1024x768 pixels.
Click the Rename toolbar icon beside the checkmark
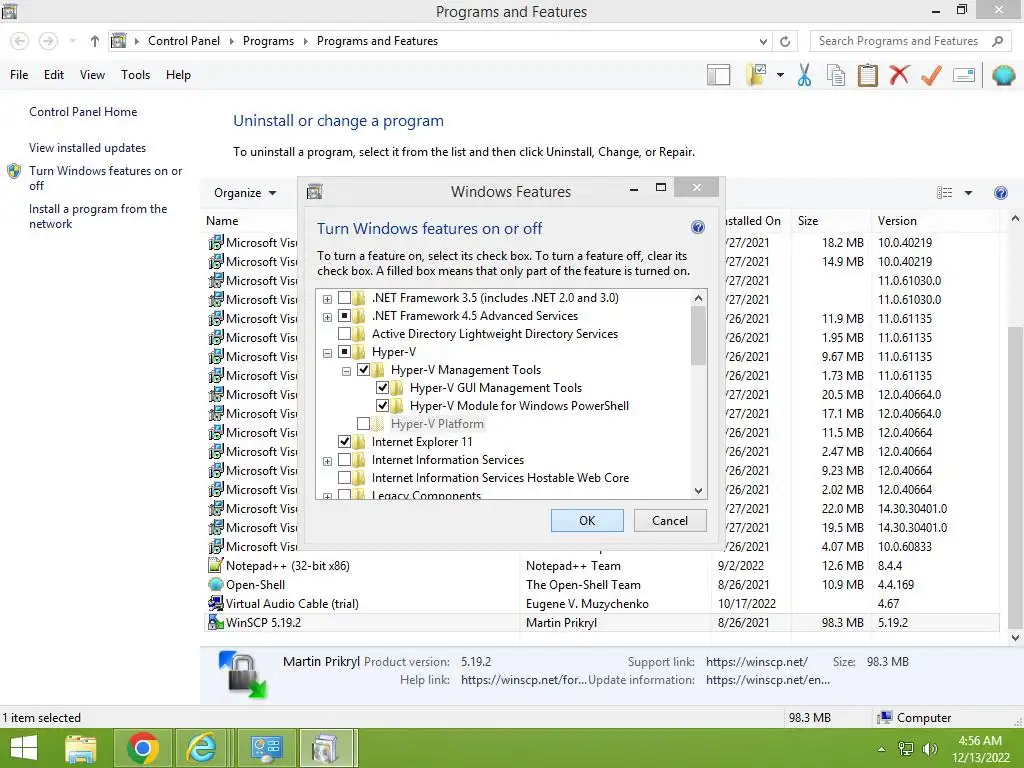coord(964,75)
